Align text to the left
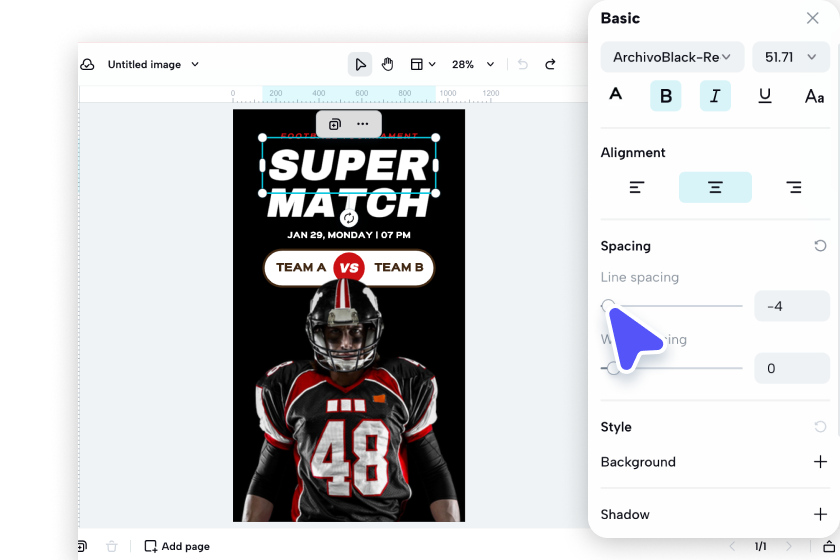Screen dimensions: 840x560 636,188
